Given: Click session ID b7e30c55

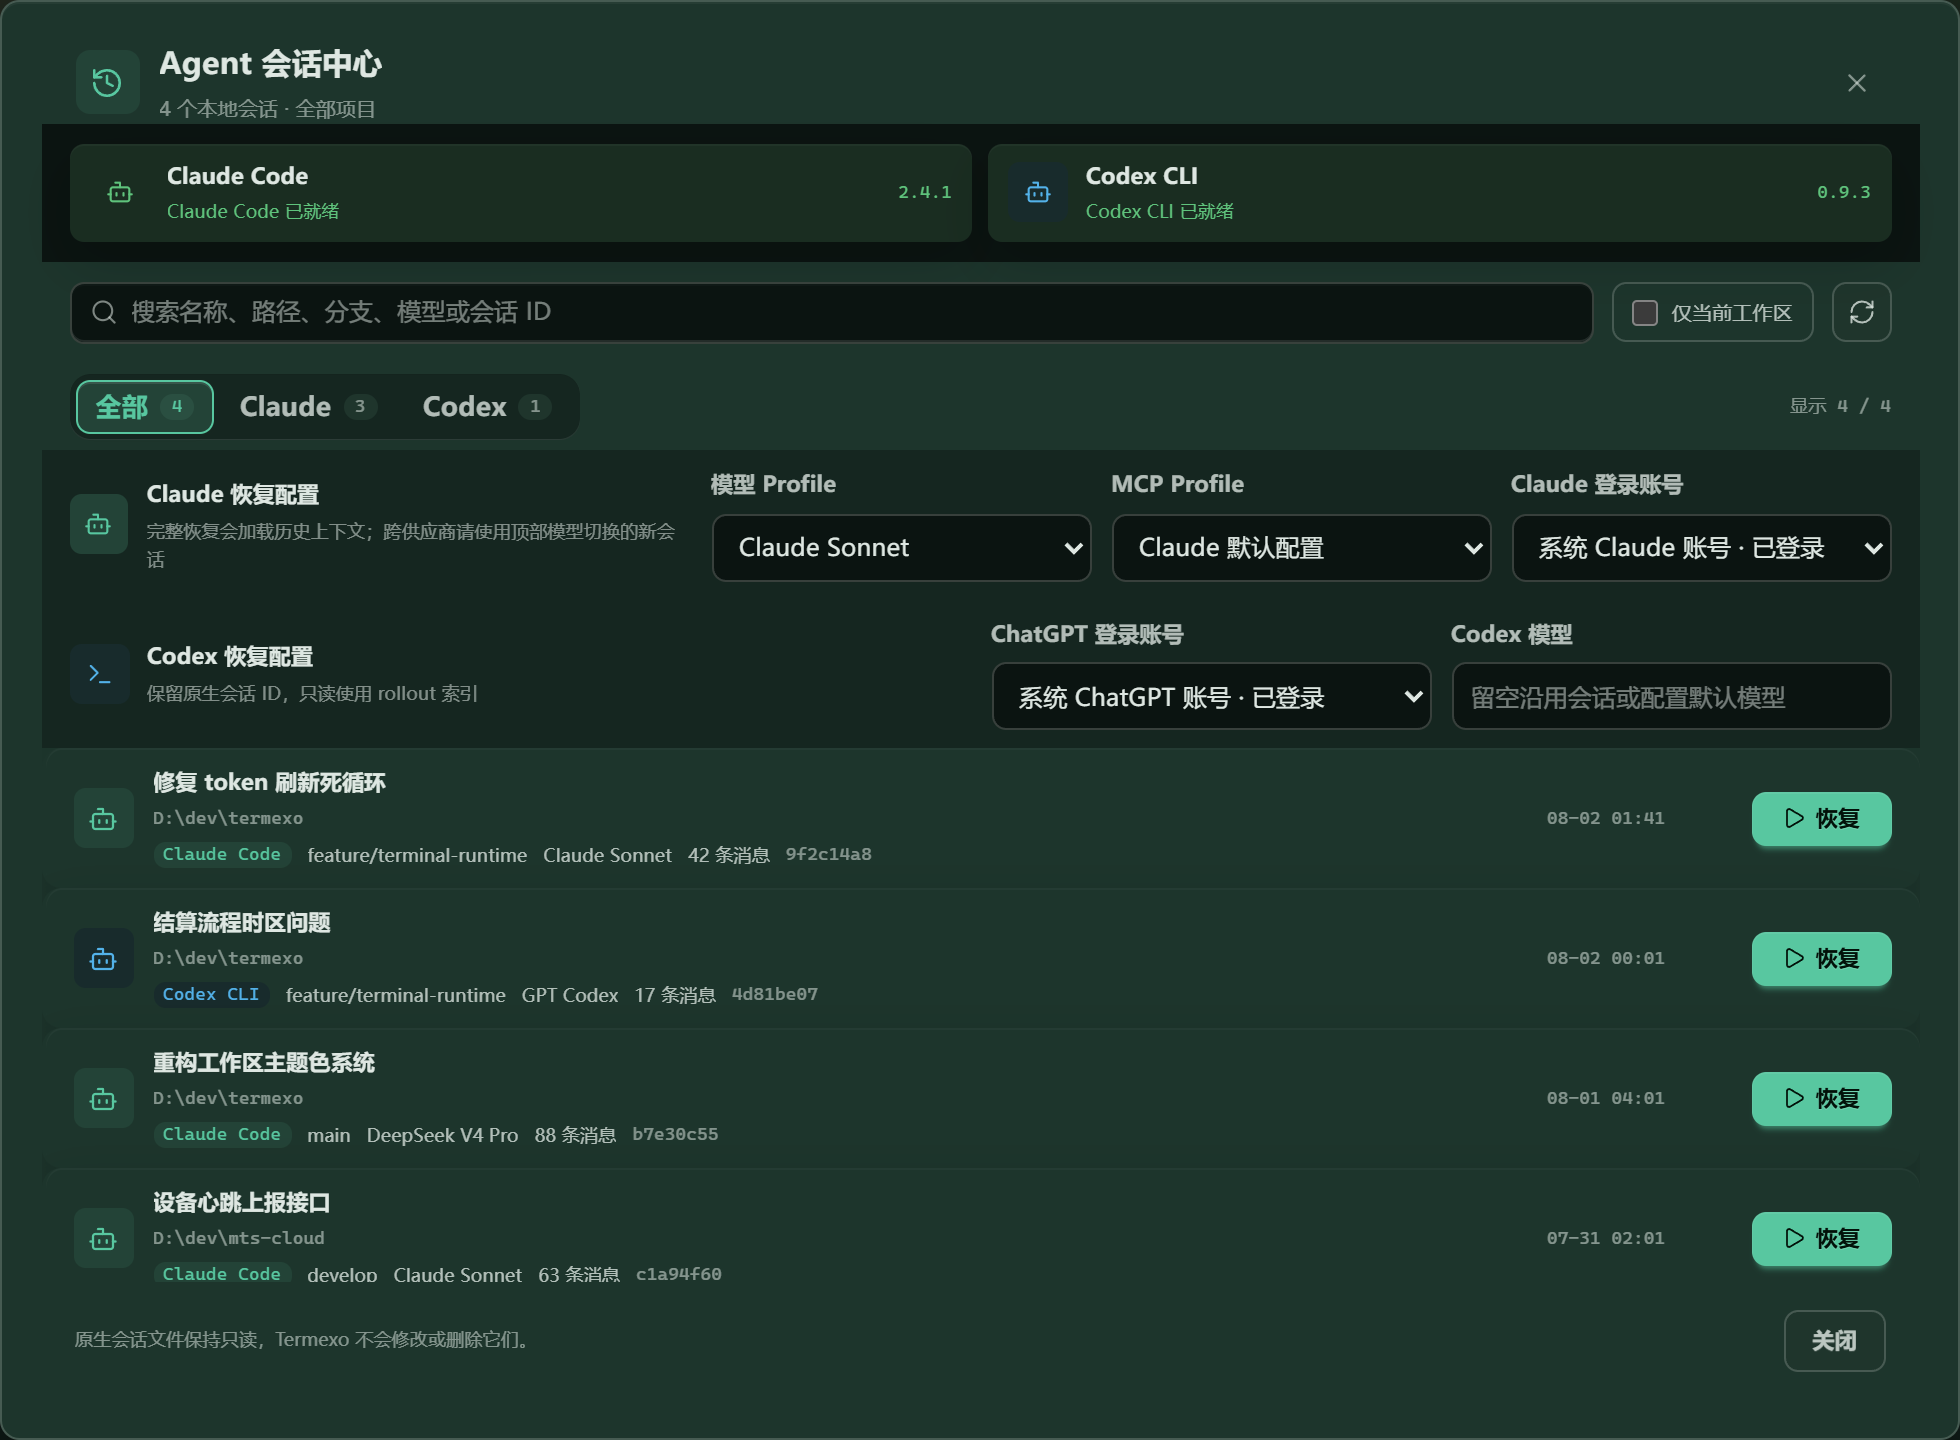Looking at the screenshot, I should coord(675,1135).
